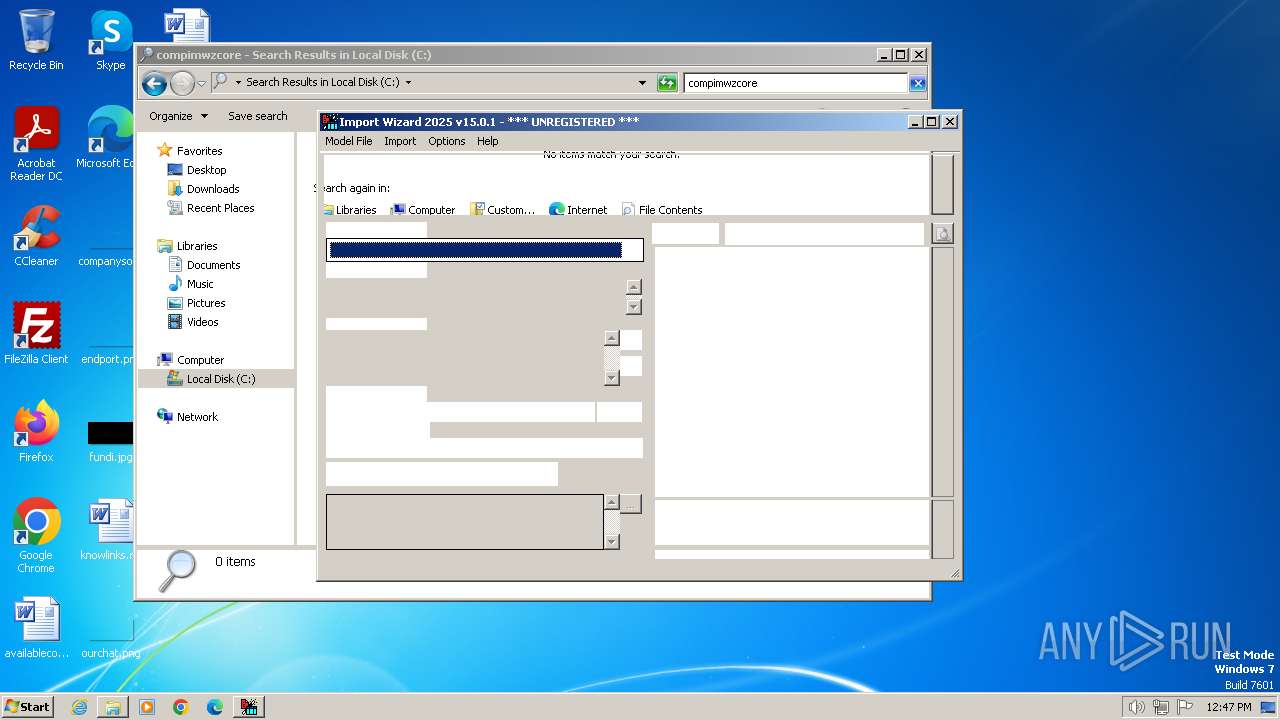Open knowlinks Word document icon

point(108,530)
